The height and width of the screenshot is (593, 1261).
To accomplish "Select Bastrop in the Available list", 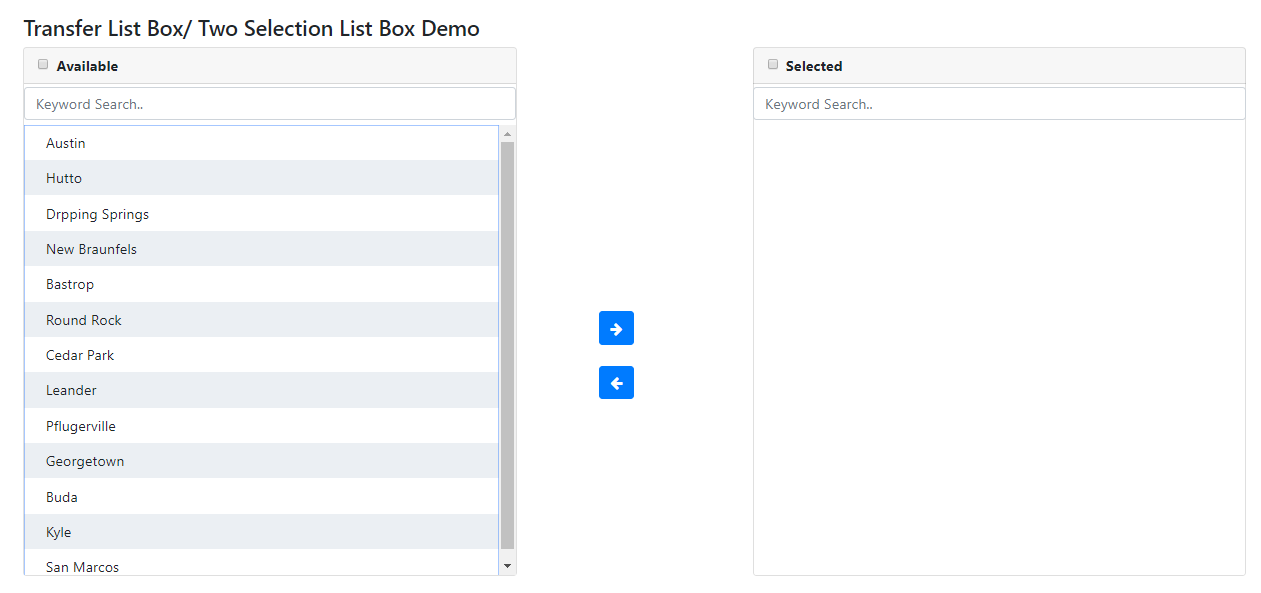I will click(x=261, y=284).
